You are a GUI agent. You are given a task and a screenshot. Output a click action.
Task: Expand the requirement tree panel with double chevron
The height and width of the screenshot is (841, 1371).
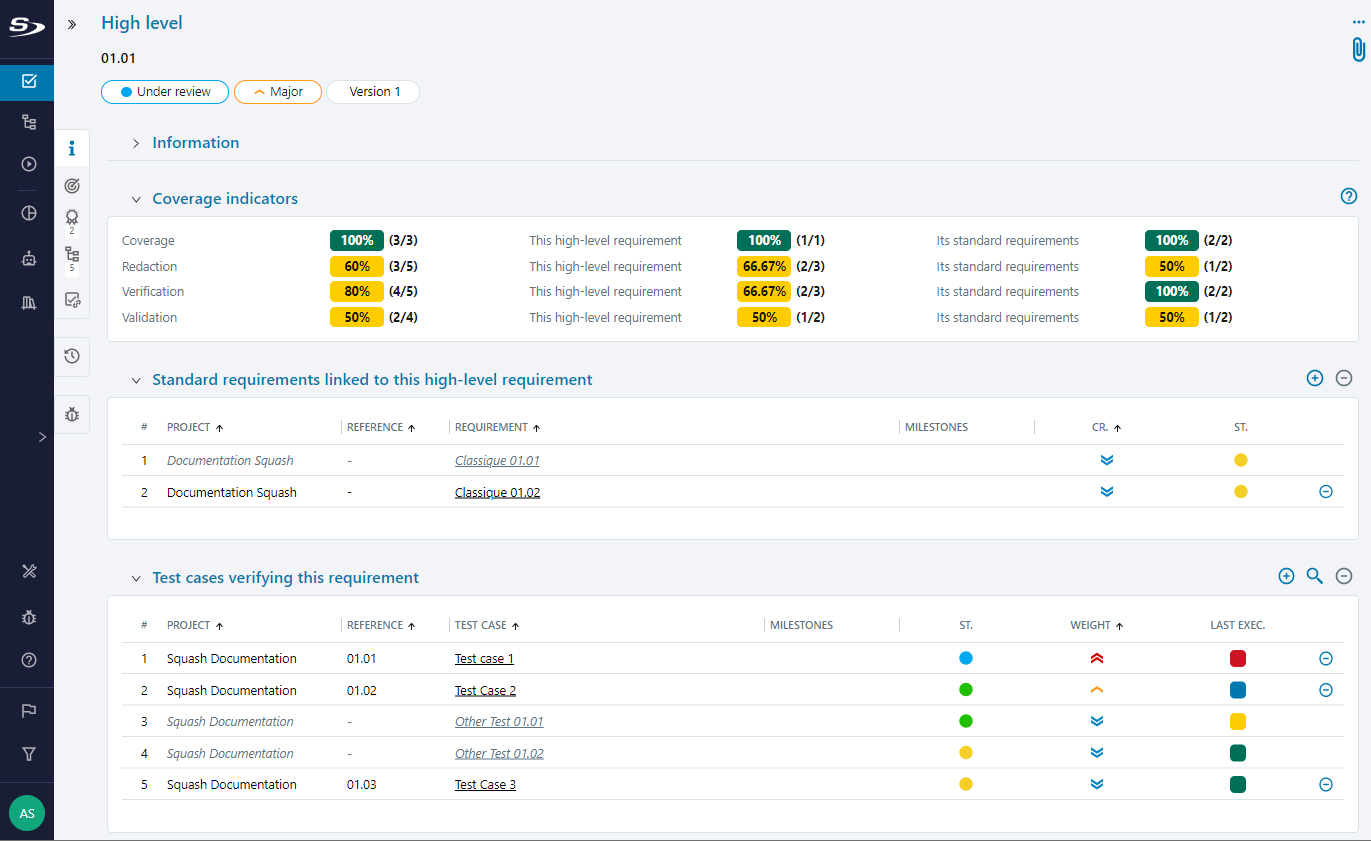tap(72, 24)
